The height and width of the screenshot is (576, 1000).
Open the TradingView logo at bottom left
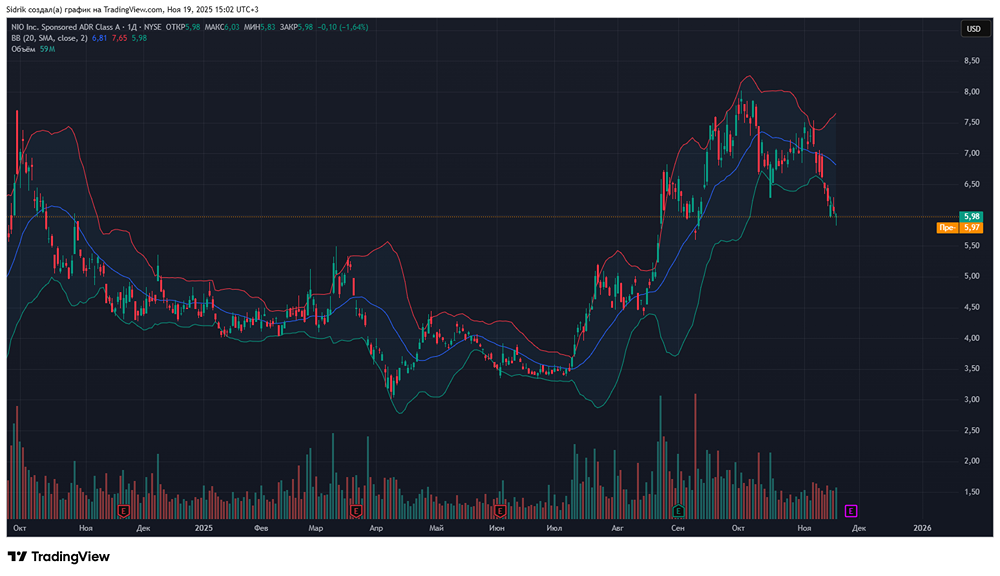59,557
